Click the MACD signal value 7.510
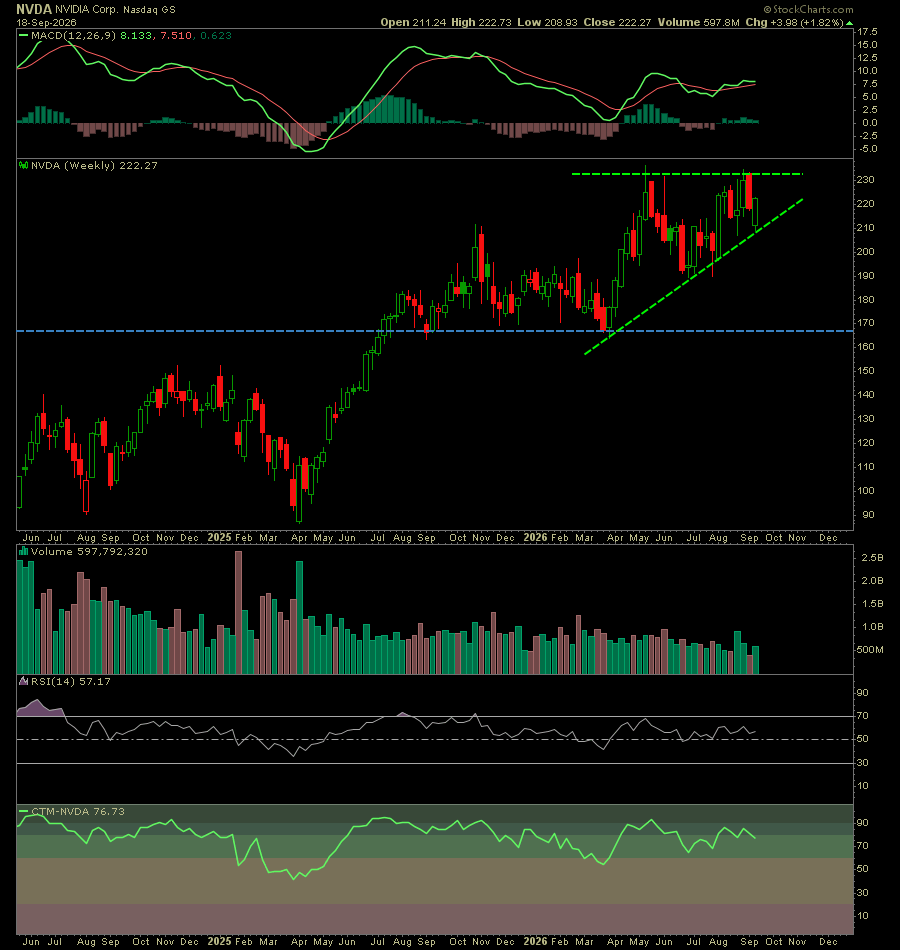The height and width of the screenshot is (950, 900). 176,36
